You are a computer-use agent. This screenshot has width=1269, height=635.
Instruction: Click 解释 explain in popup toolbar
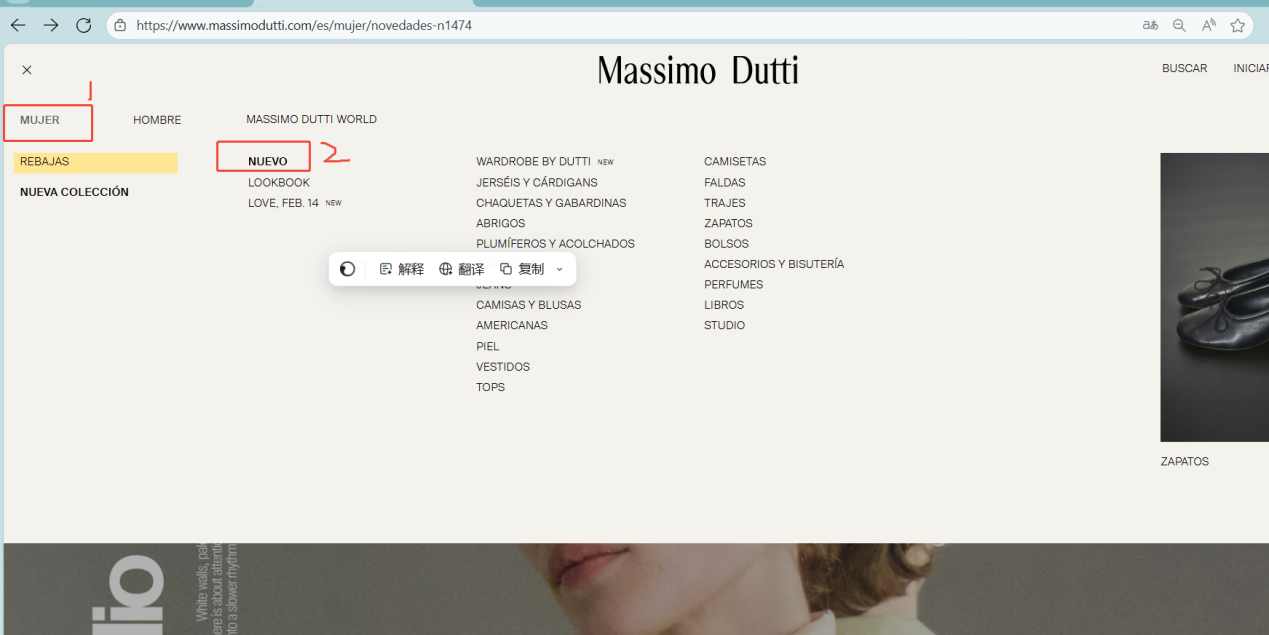click(x=402, y=269)
